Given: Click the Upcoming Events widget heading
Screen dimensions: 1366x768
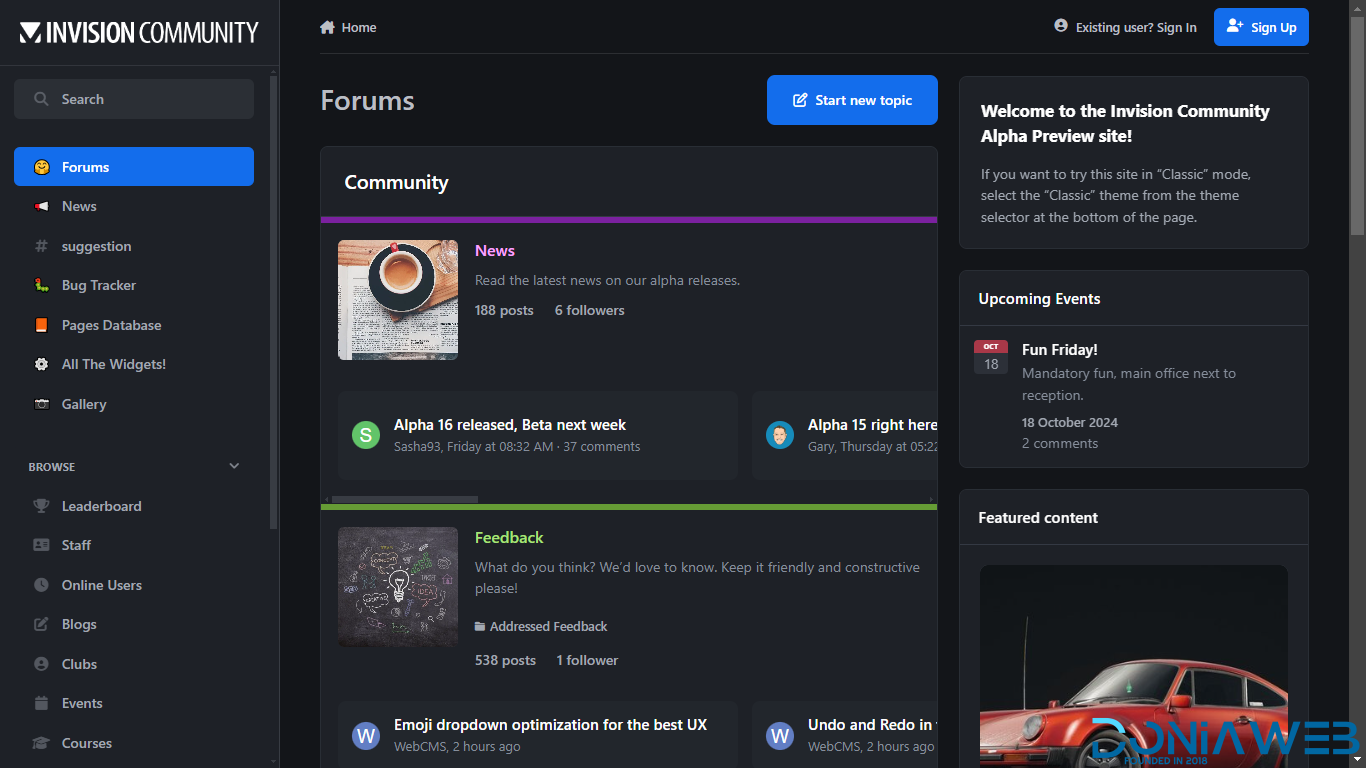Looking at the screenshot, I should click(1039, 299).
